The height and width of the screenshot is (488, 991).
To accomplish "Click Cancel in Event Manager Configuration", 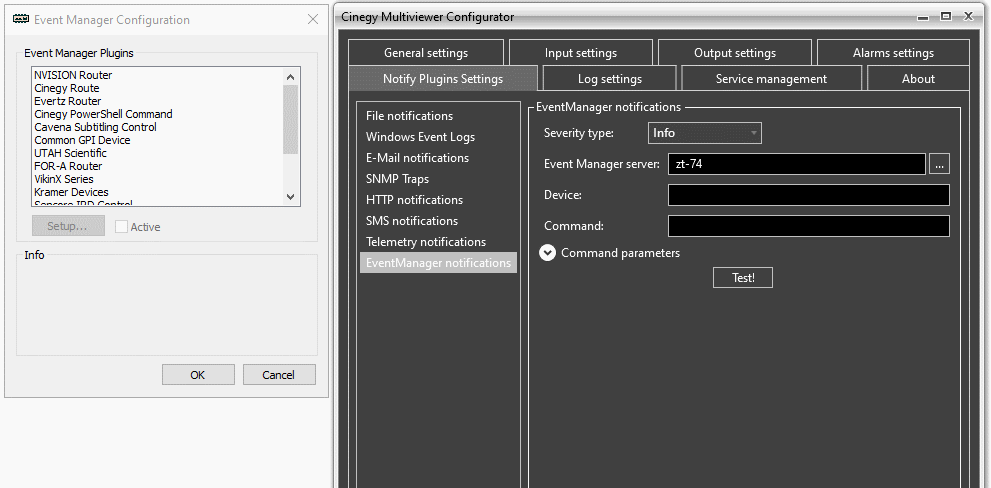I will pos(279,375).
